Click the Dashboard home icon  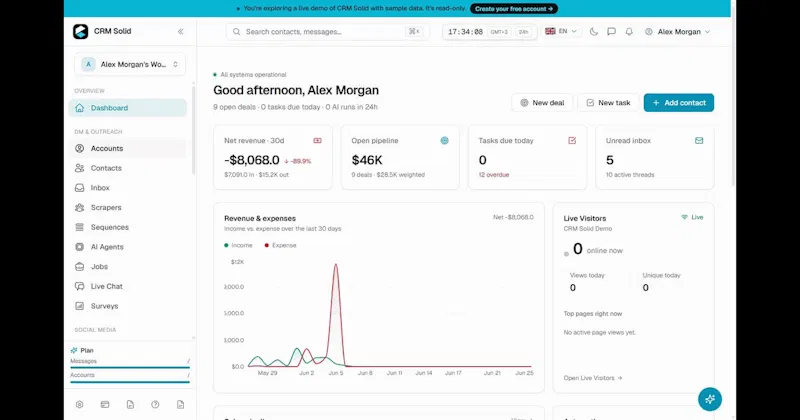coord(80,108)
